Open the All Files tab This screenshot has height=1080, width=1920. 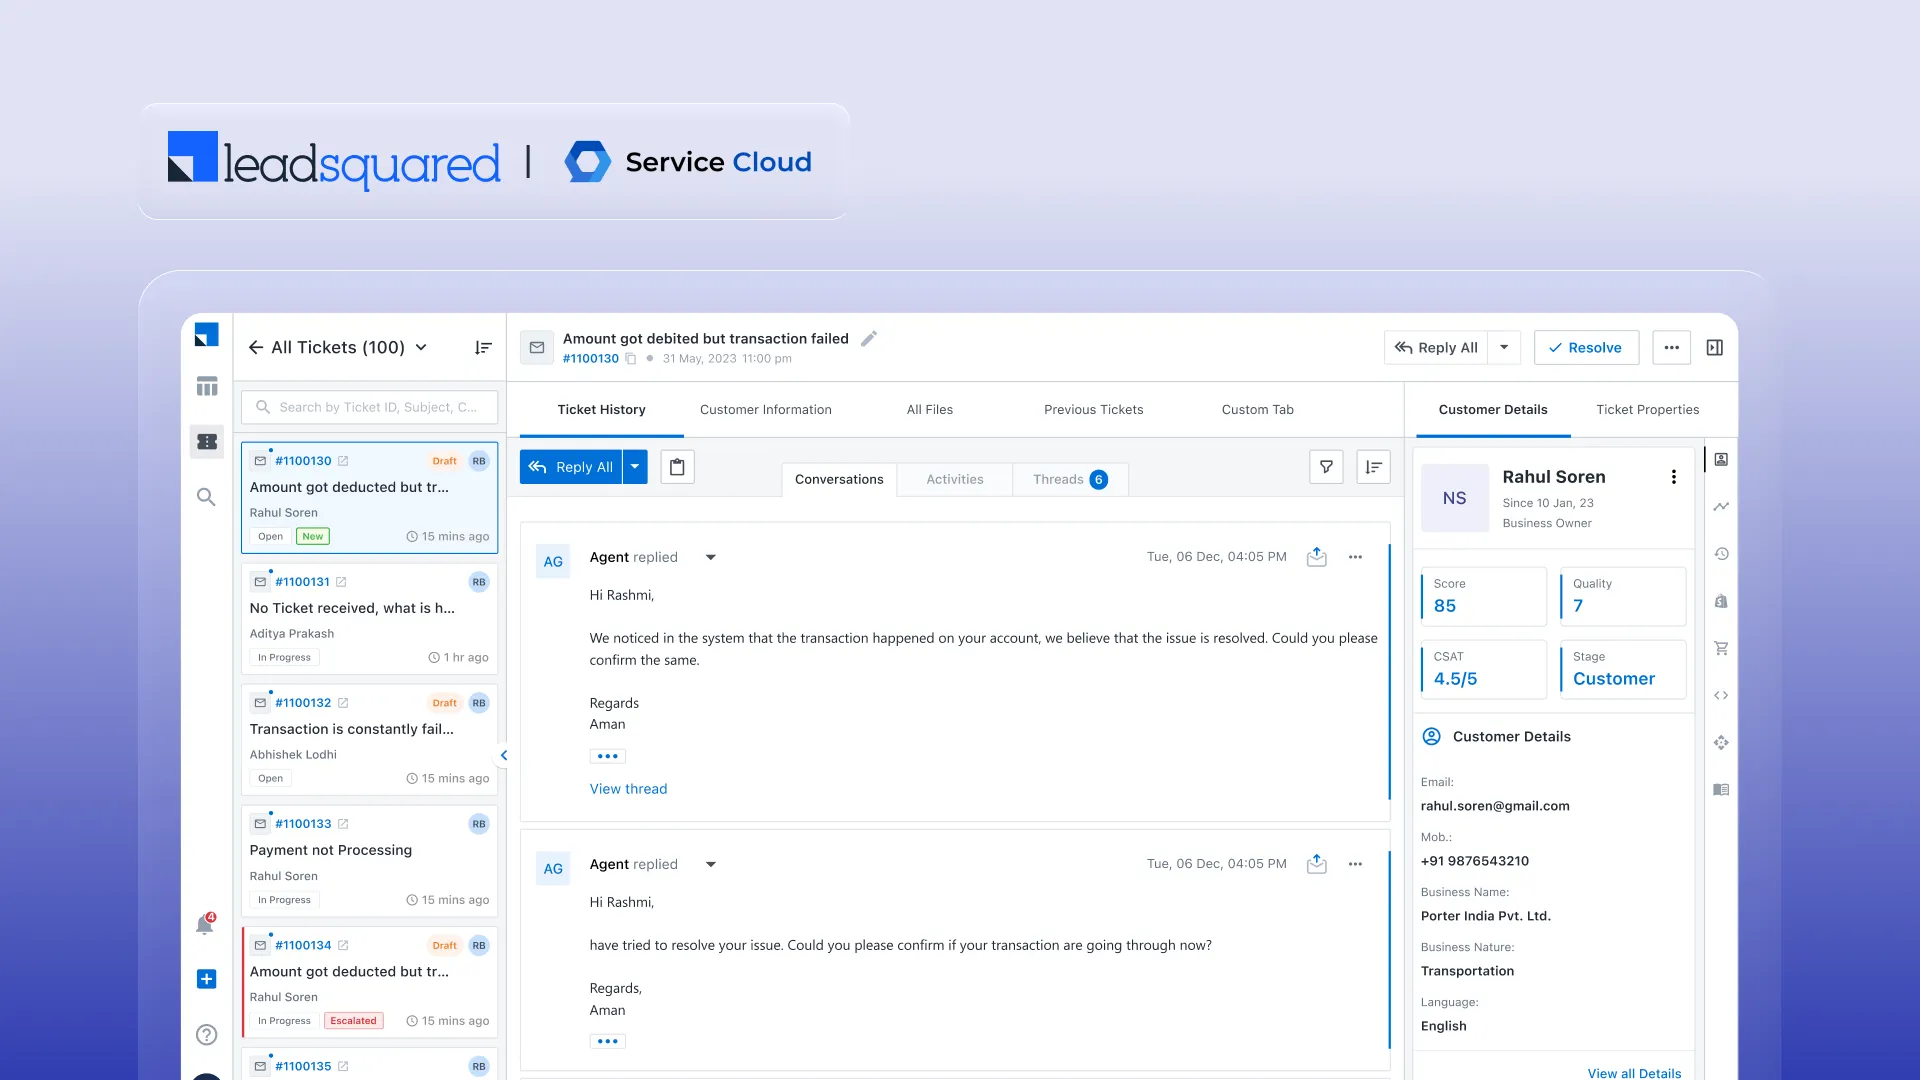(x=930, y=409)
